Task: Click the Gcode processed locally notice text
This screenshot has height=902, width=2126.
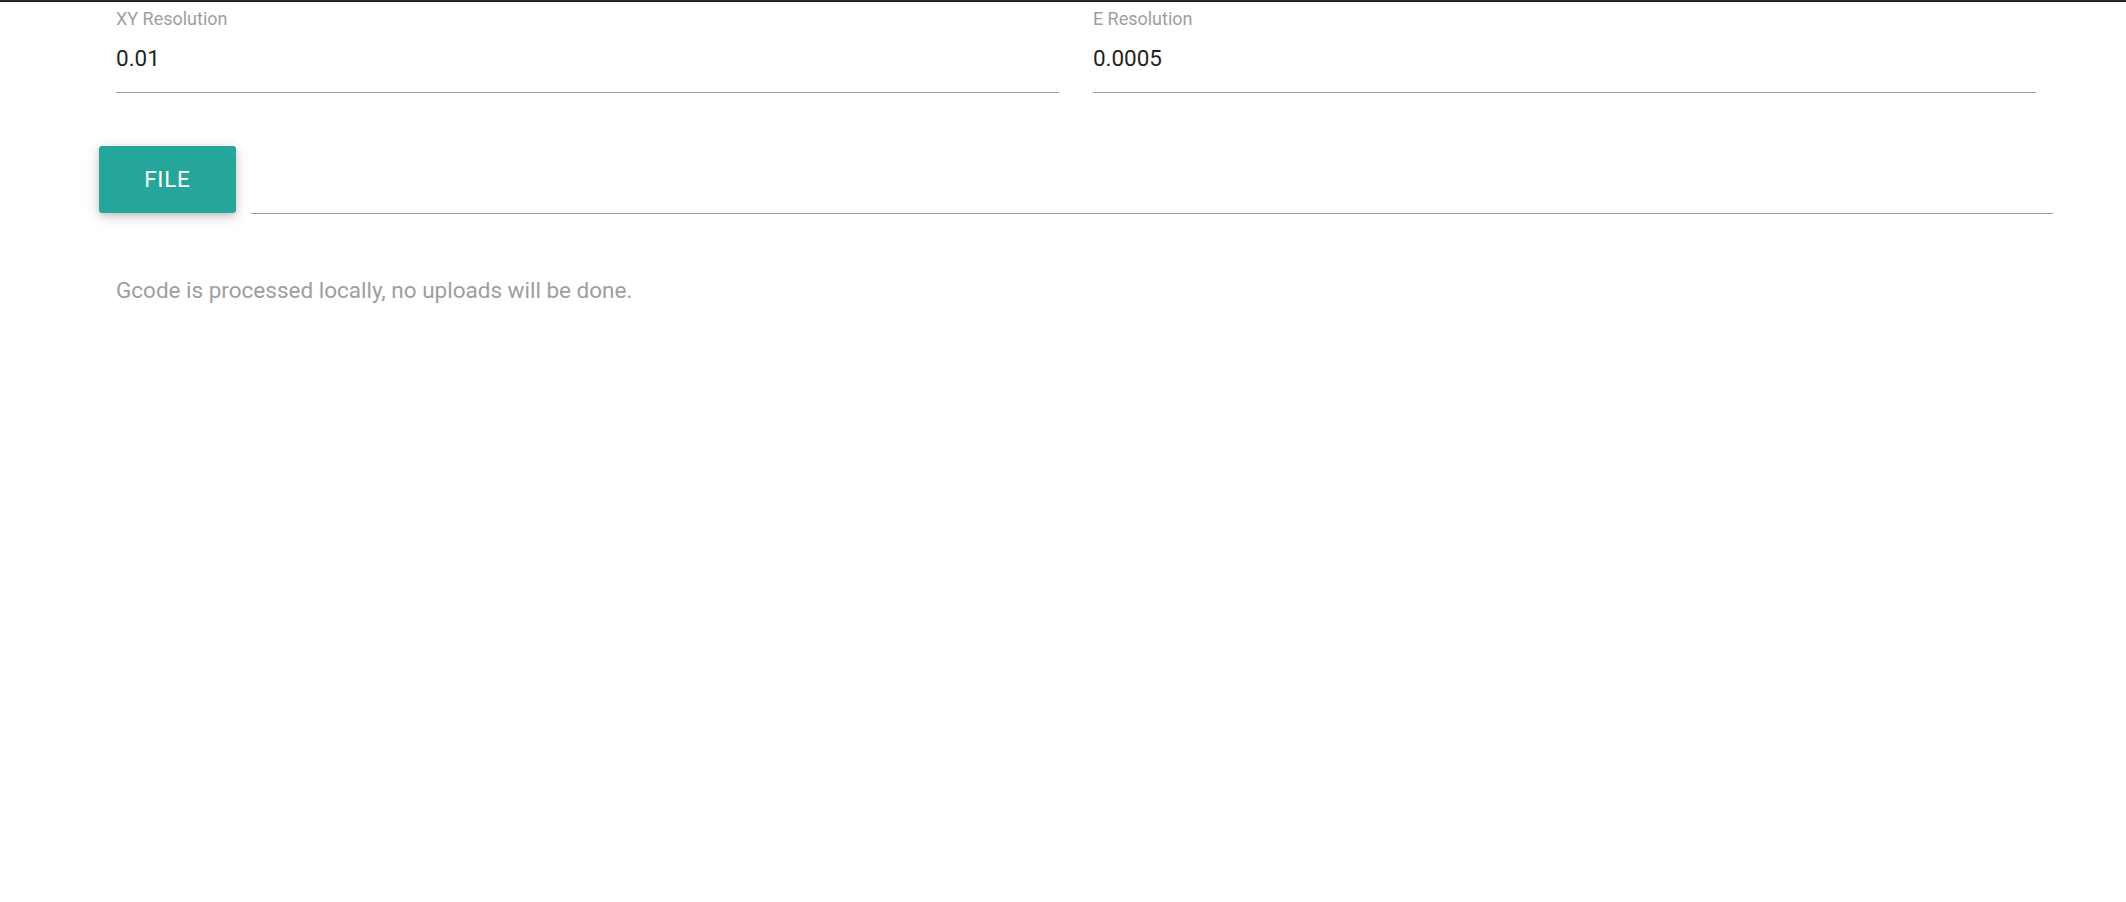Action: click(373, 291)
